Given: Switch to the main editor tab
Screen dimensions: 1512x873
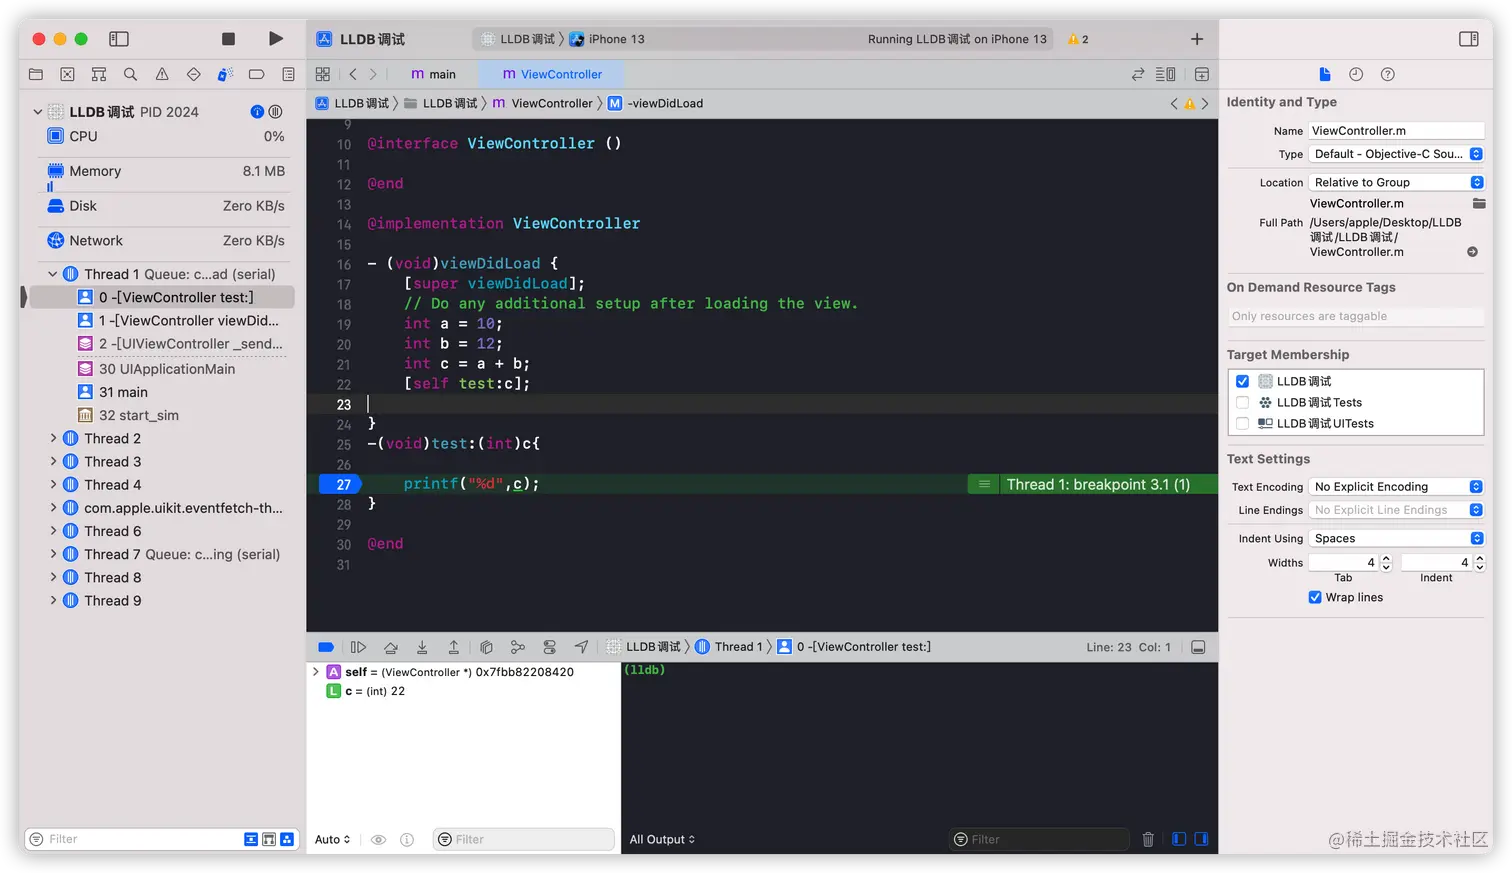Looking at the screenshot, I should [x=434, y=74].
